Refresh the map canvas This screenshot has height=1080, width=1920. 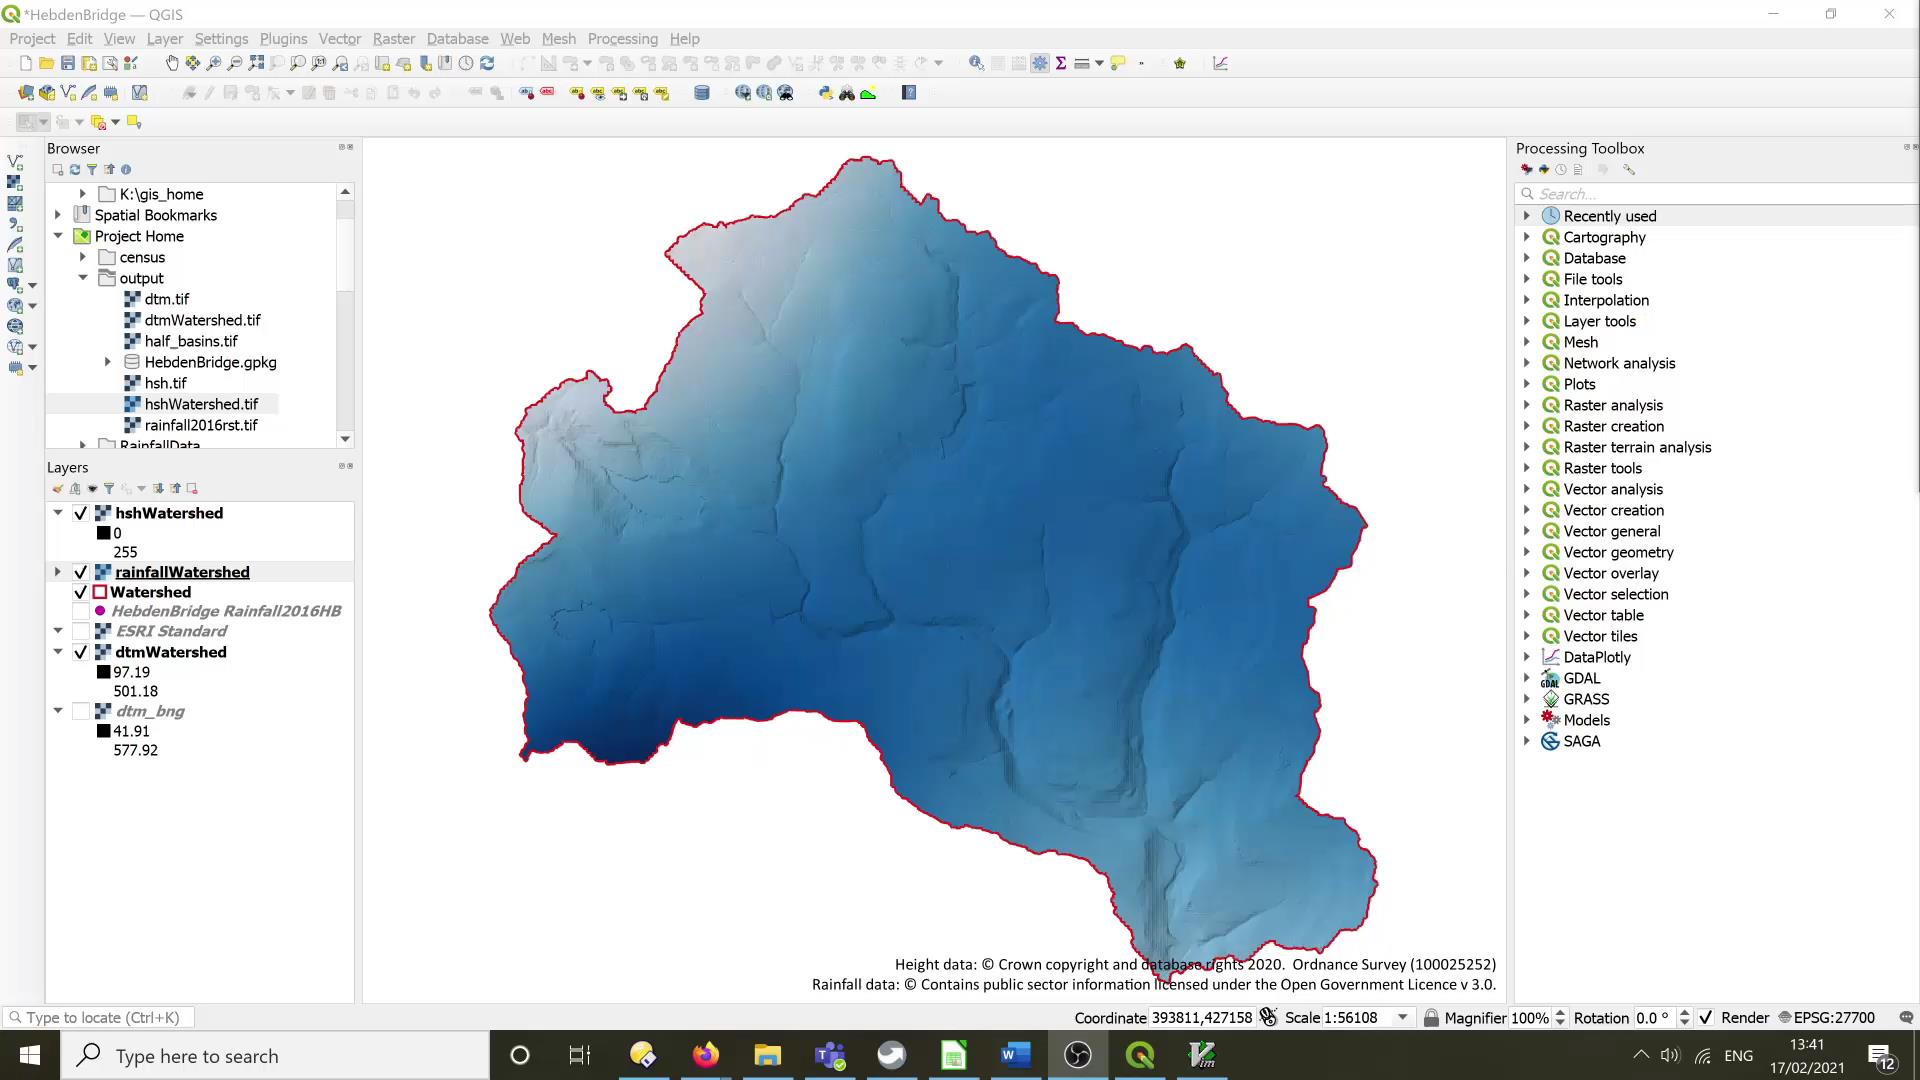pos(489,63)
